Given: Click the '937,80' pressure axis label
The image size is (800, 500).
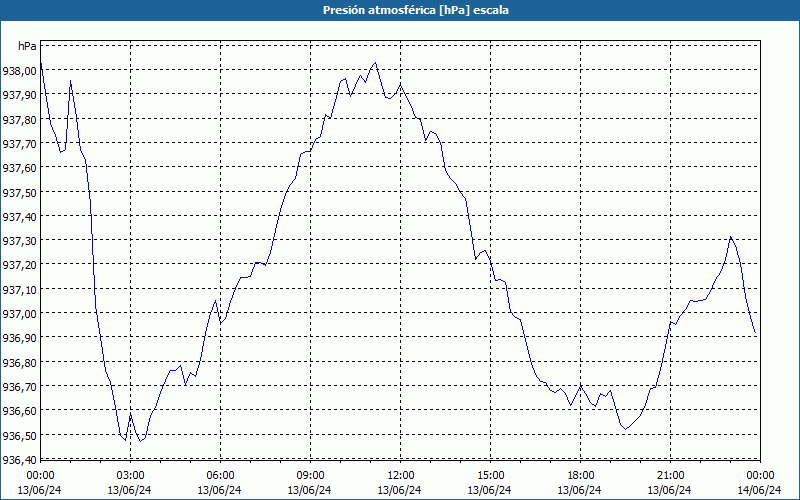Looking at the screenshot, I should 19,119.
